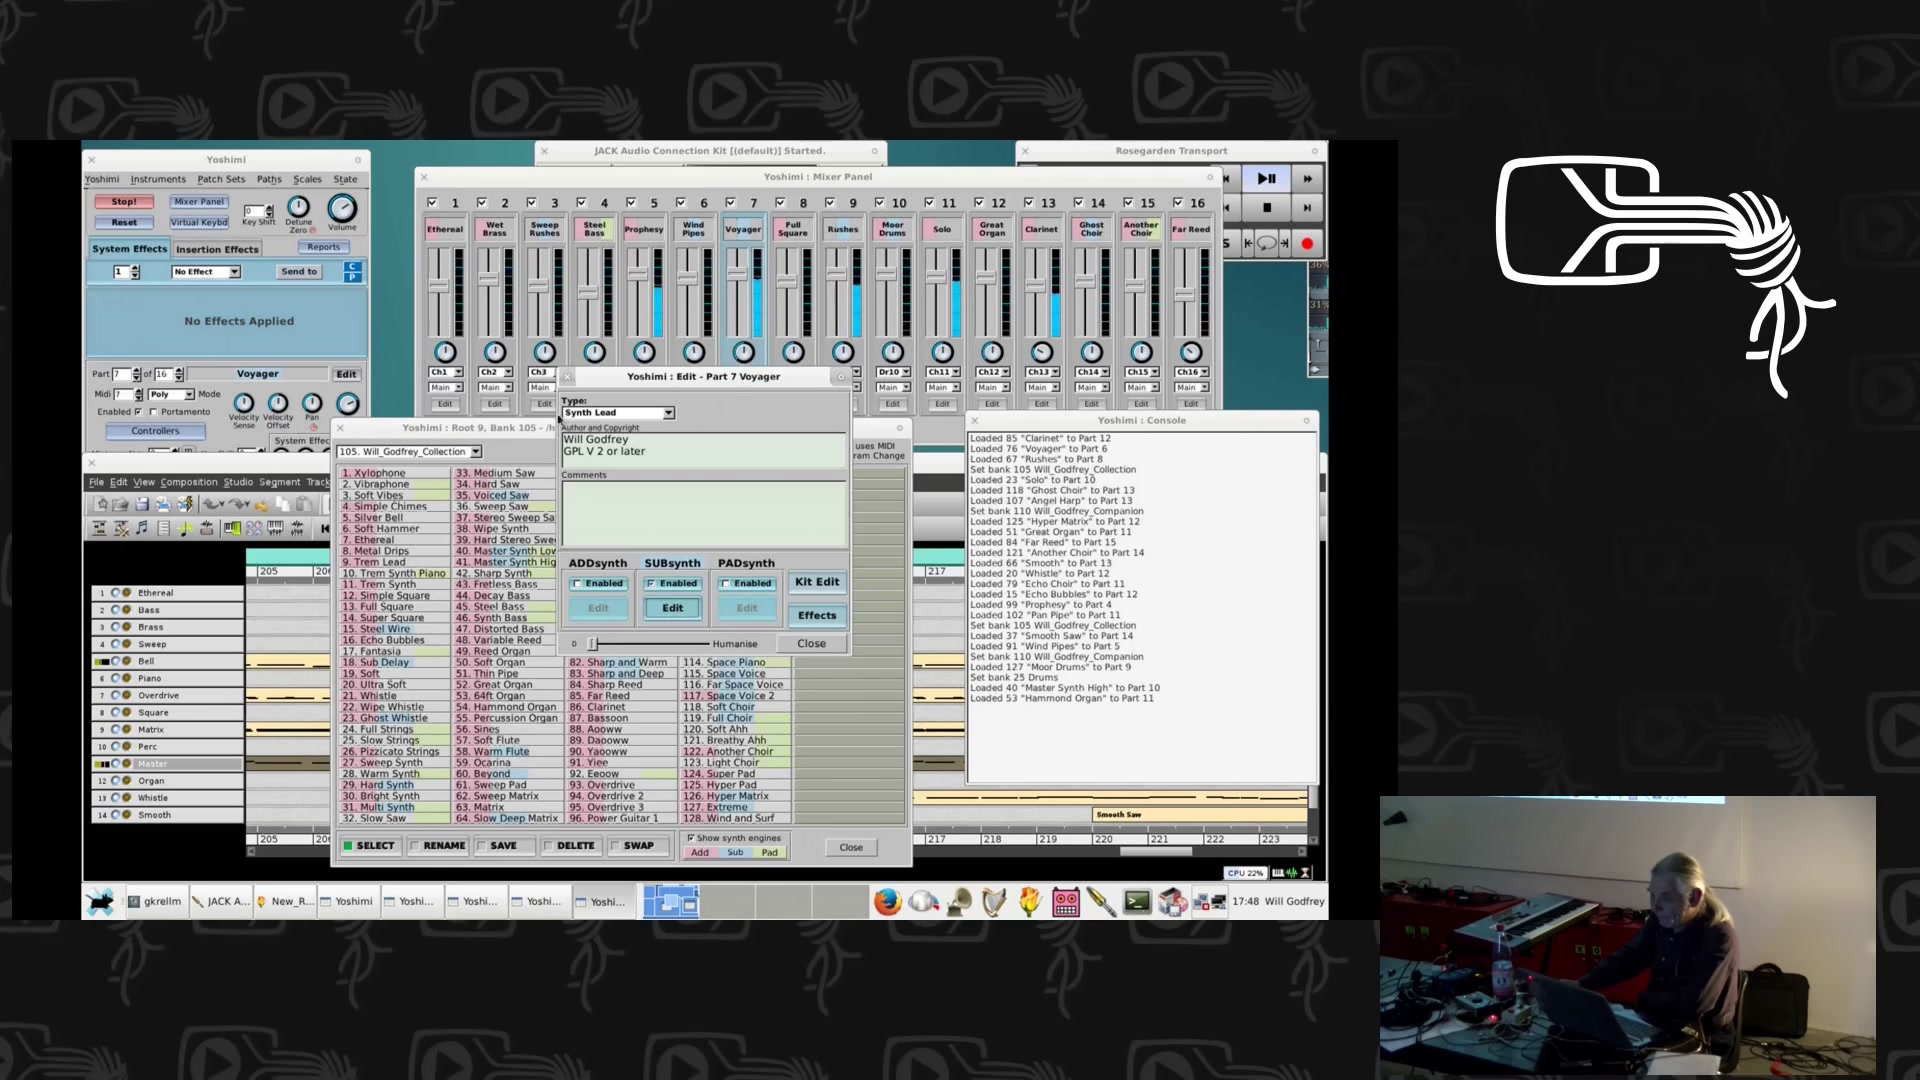Click the yellow rose icon in the taskbar

click(x=1030, y=902)
